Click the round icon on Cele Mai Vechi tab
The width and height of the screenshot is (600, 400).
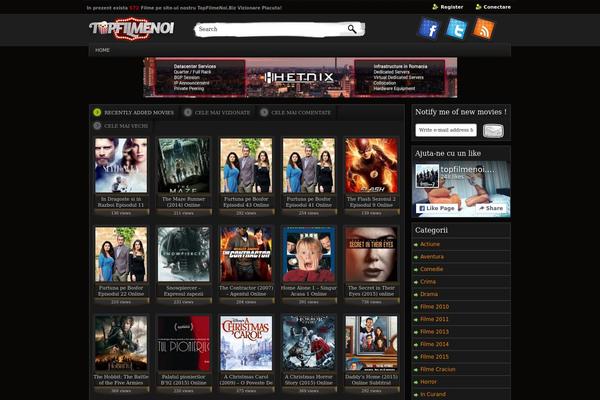click(97, 126)
